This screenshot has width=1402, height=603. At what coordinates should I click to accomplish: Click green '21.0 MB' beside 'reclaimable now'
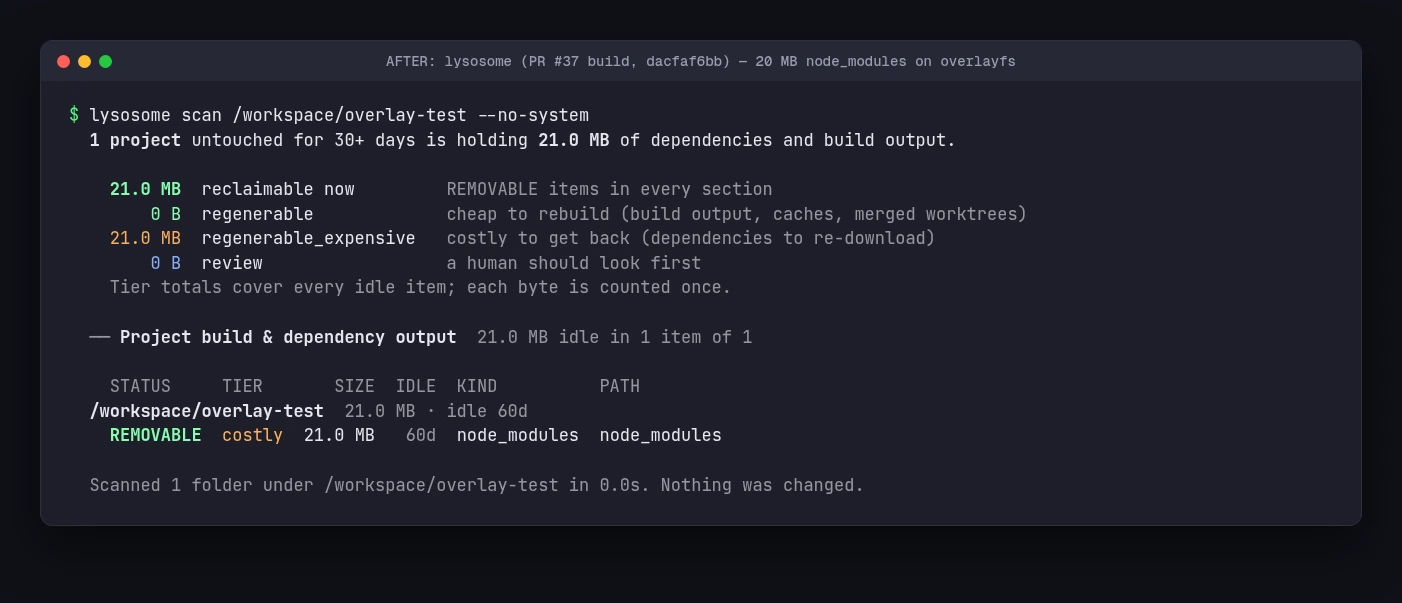[x=145, y=189]
